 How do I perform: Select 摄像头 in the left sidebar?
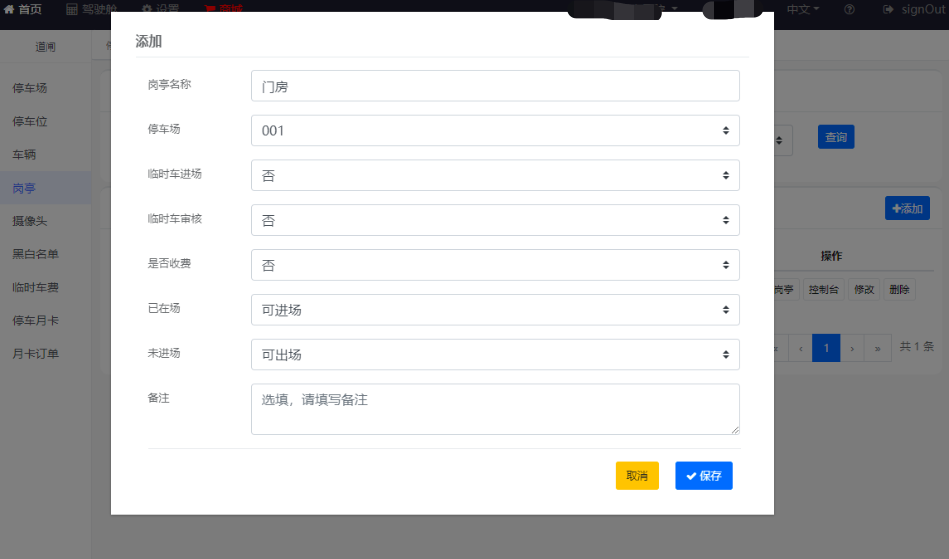(x=30, y=221)
